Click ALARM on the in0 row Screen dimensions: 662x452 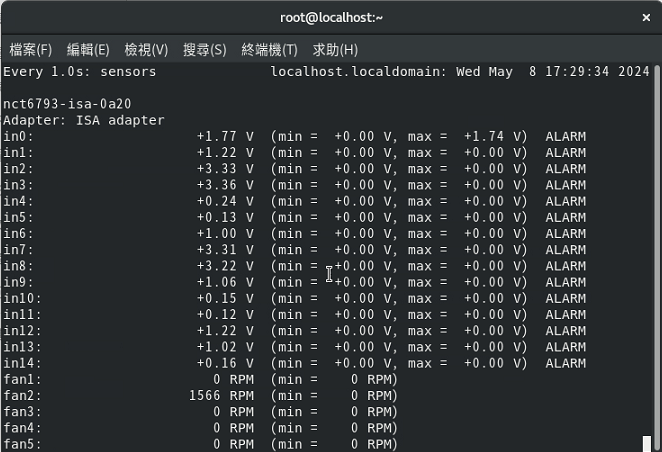[565, 136]
